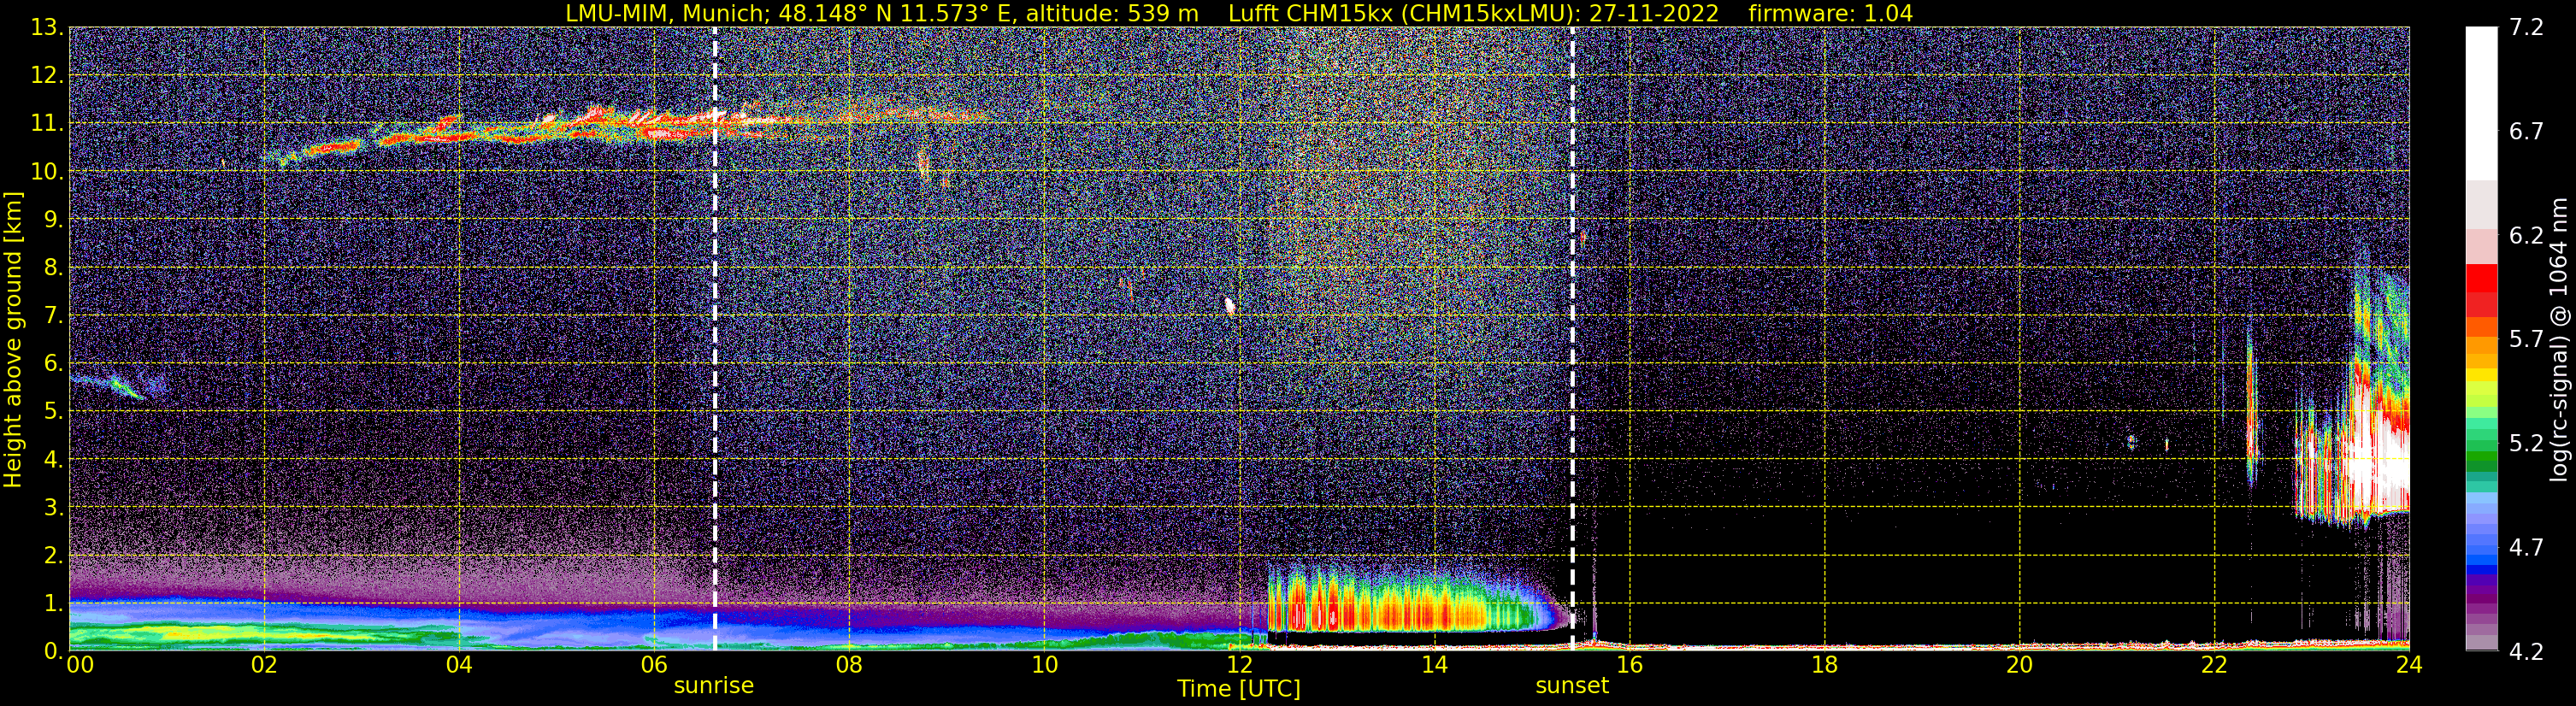This screenshot has height=706, width=2576.
Task: Click the time axis tick '16'
Action: point(1629,666)
